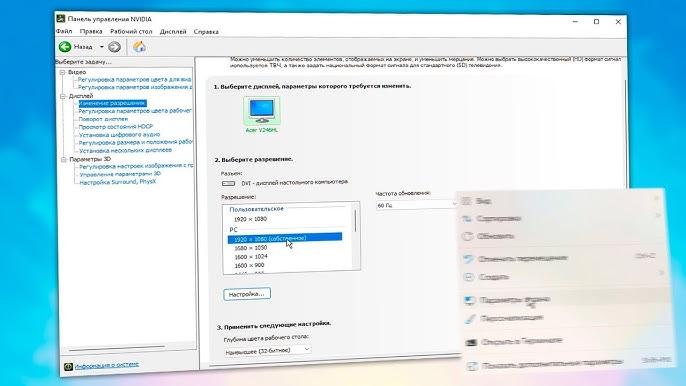Collapse the Видео tree node

(x=63, y=72)
